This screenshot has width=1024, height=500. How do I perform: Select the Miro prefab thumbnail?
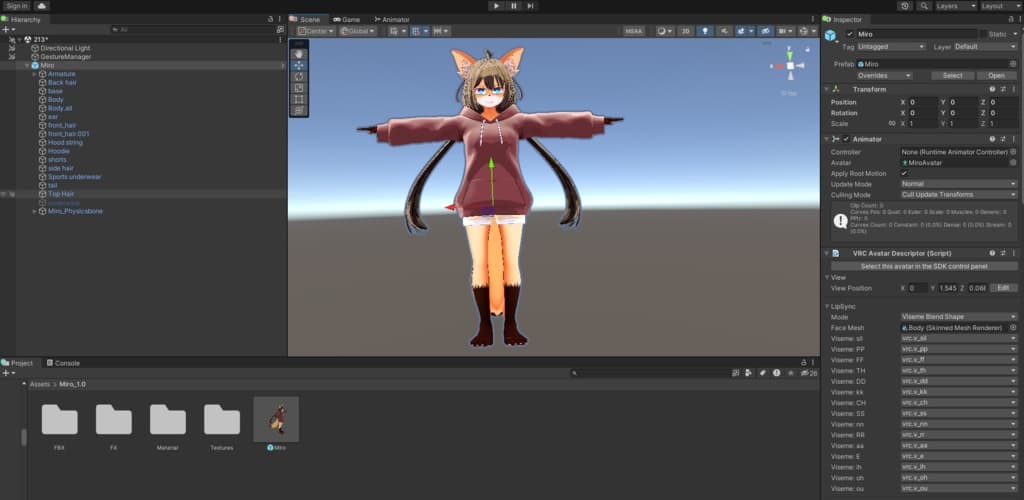pyautogui.click(x=276, y=420)
